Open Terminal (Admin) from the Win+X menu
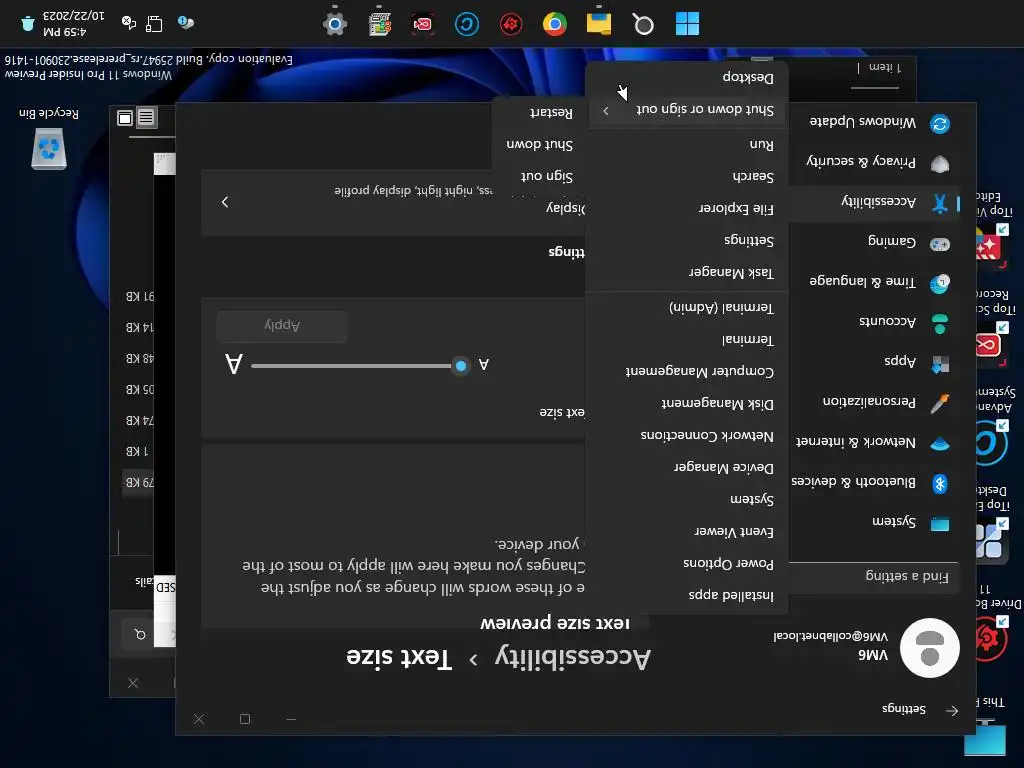The height and width of the screenshot is (768, 1024). pyautogui.click(x=687, y=308)
